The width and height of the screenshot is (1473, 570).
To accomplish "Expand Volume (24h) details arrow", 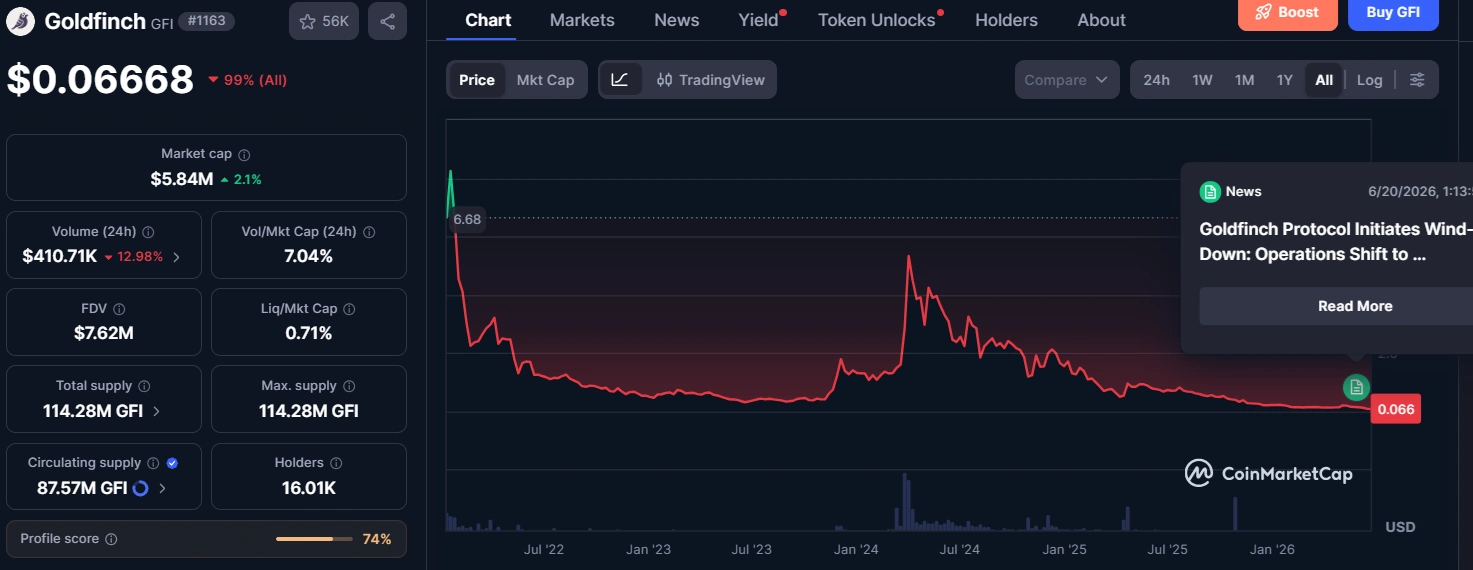I will (x=177, y=257).
